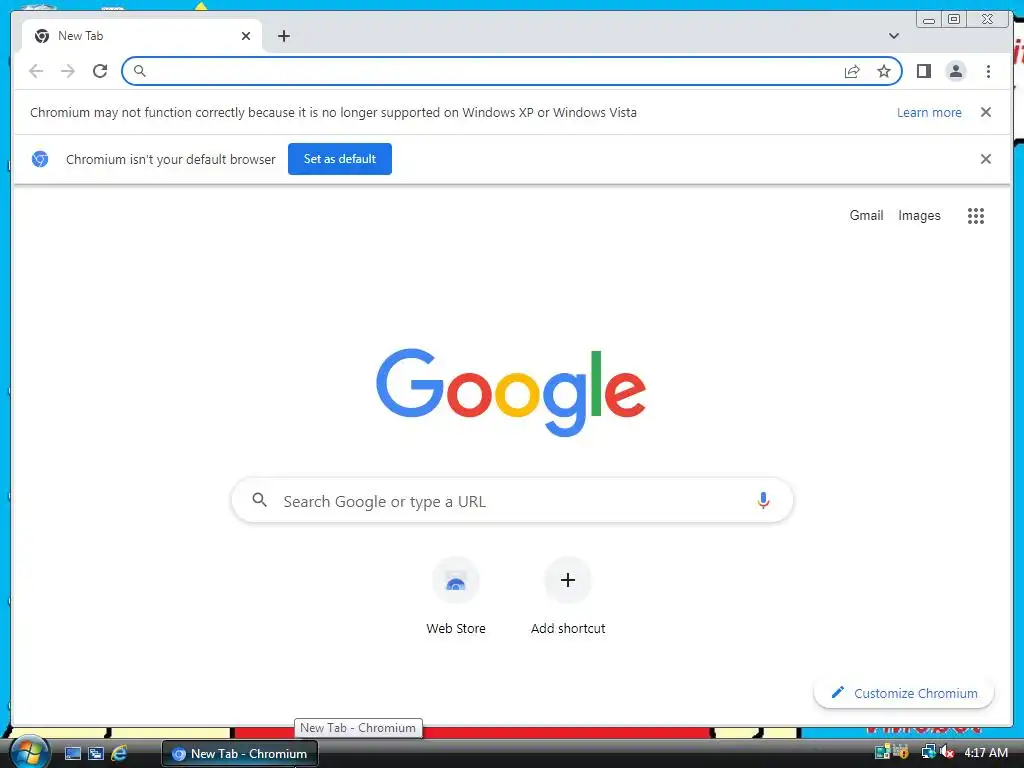Open a new tab with the plus button
The height and width of the screenshot is (768, 1024).
(283, 36)
